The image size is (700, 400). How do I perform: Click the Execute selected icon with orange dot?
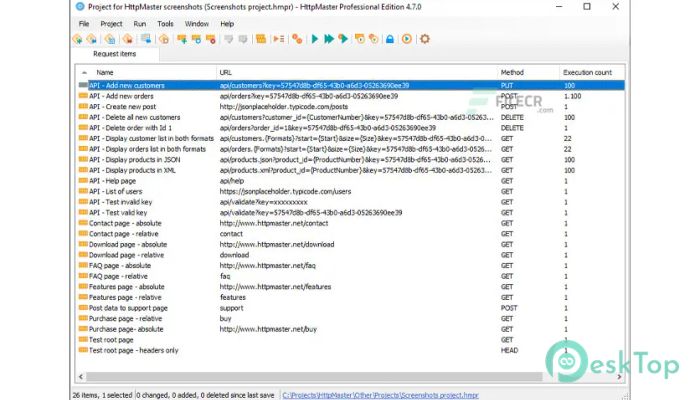click(x=343, y=39)
